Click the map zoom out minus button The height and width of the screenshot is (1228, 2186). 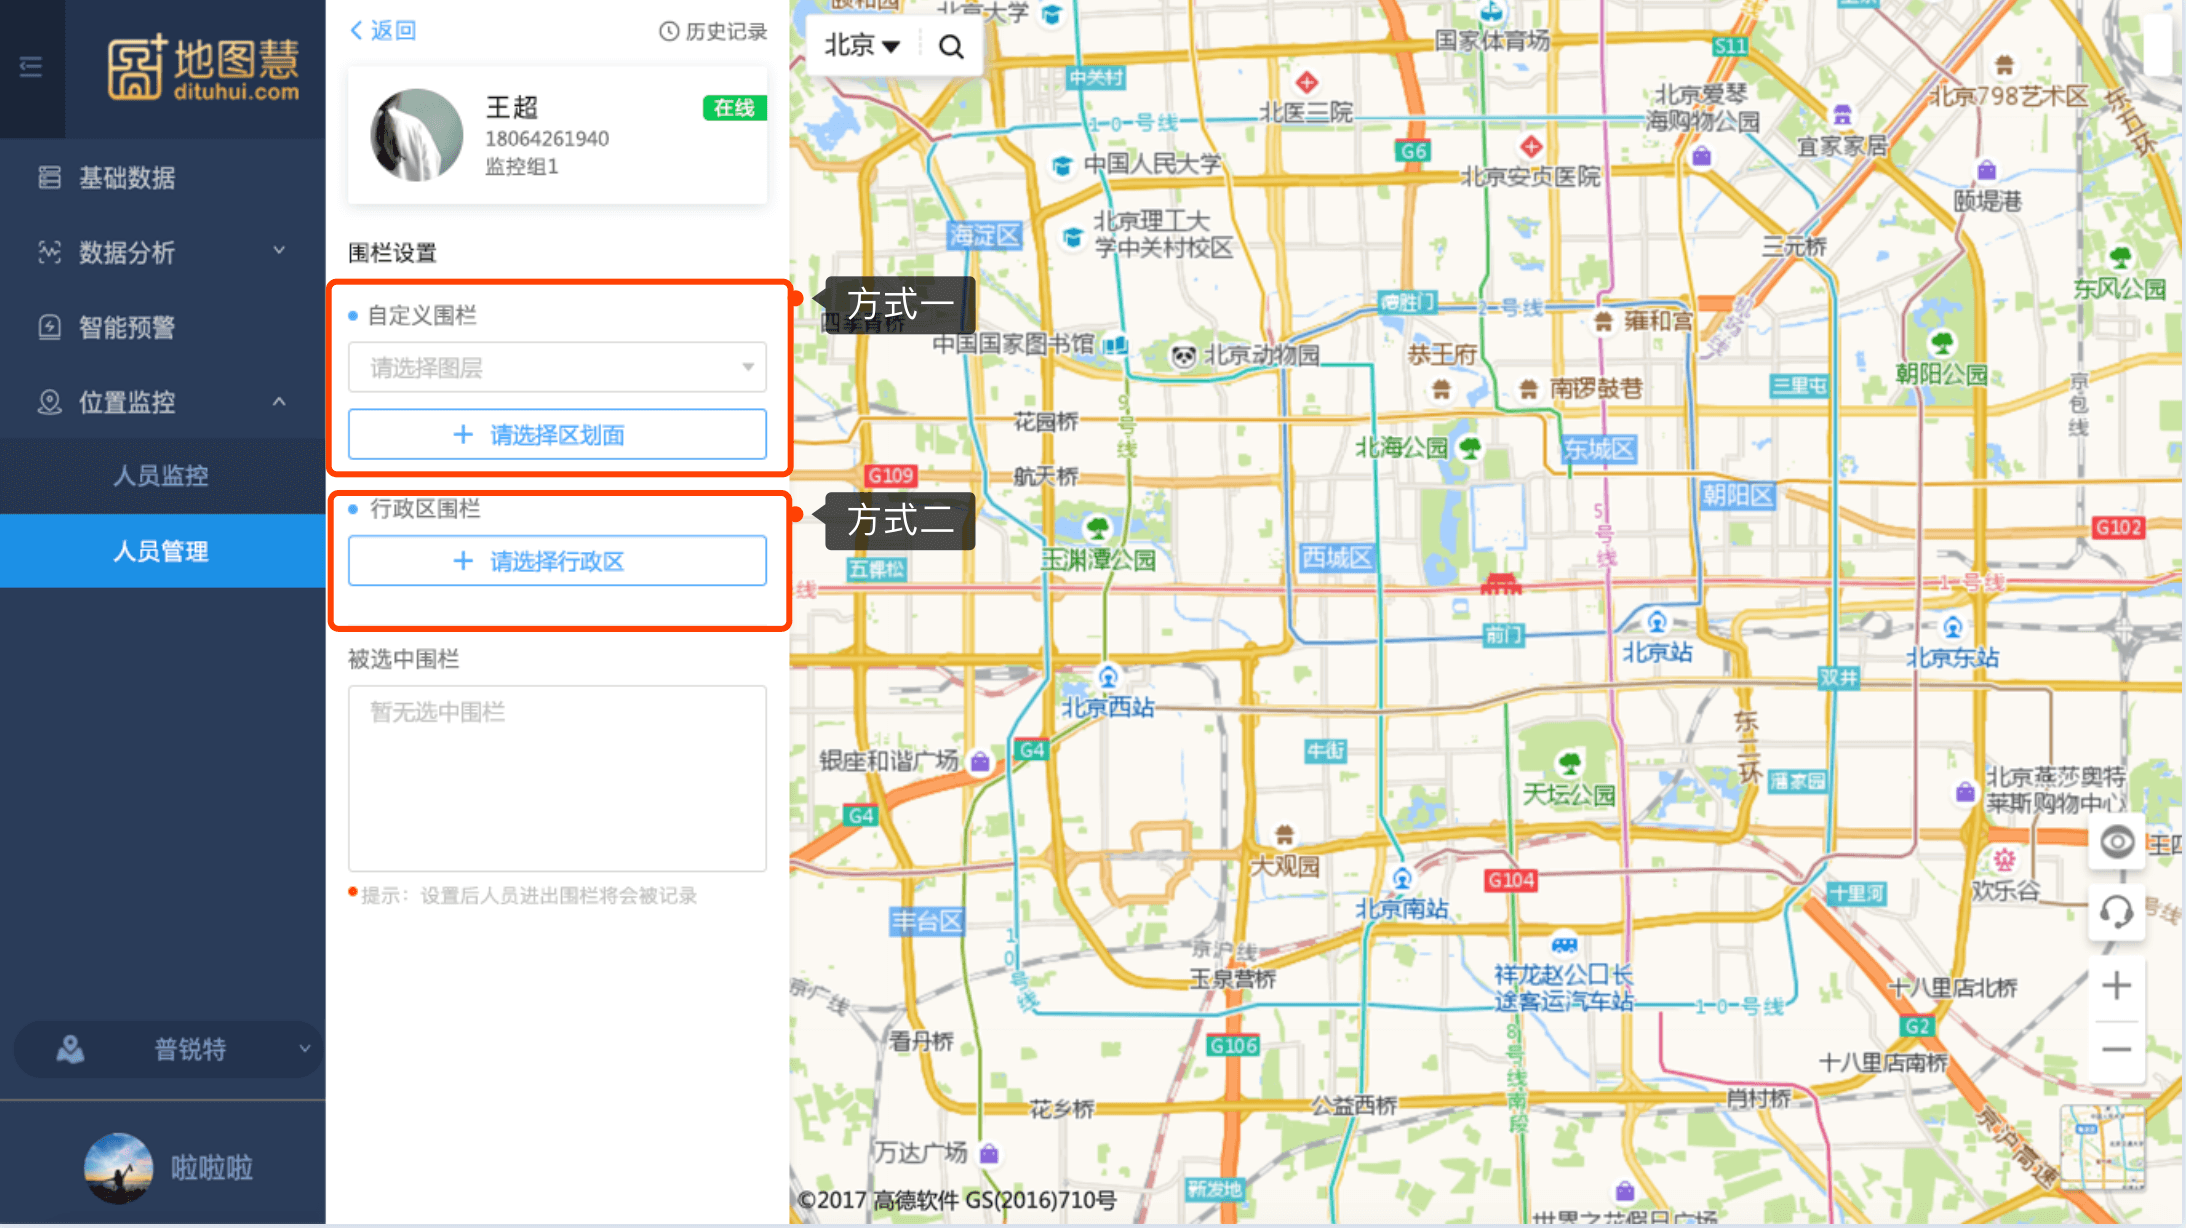2116,1049
